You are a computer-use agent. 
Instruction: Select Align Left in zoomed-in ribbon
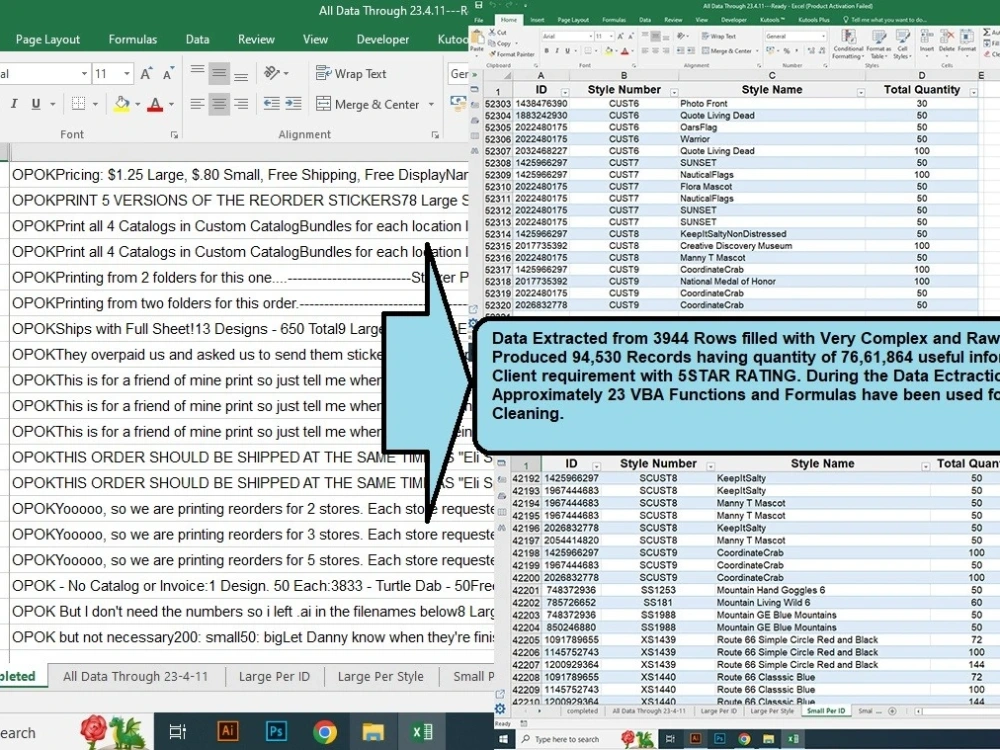198,104
